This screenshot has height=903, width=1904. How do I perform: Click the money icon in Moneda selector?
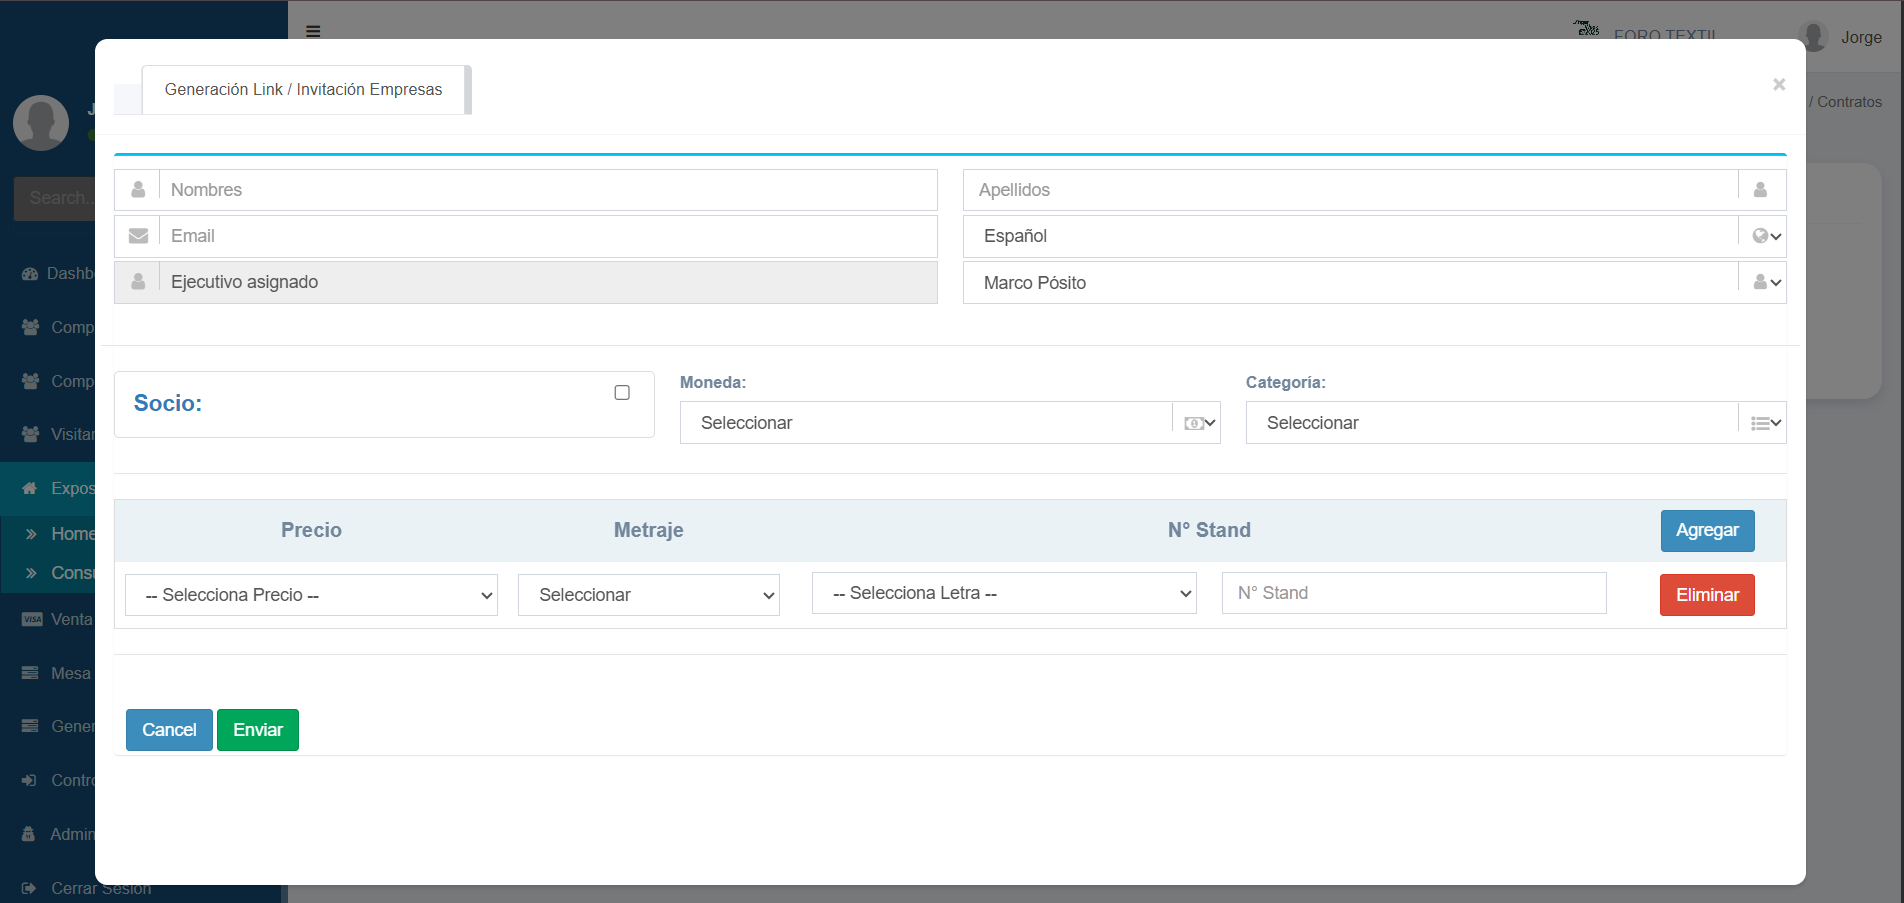(1193, 423)
